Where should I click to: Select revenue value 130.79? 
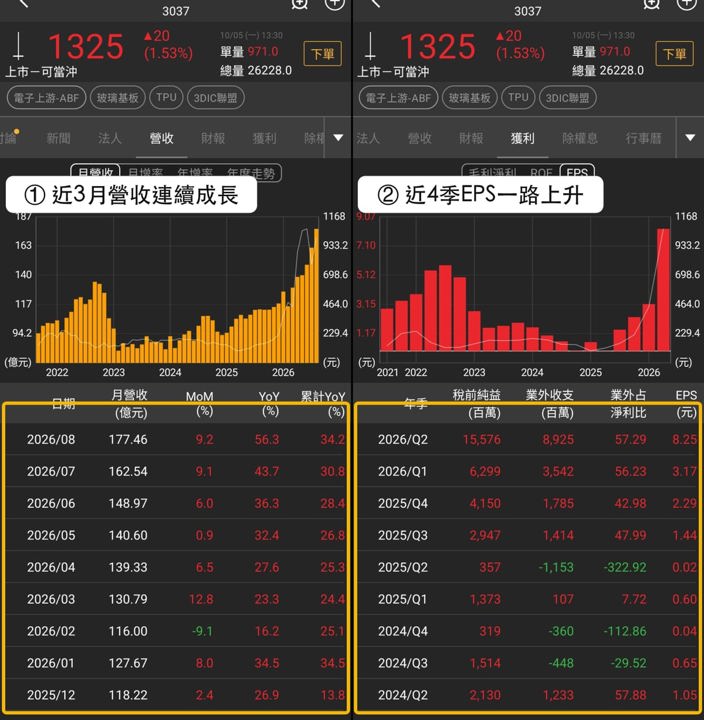coord(128,599)
